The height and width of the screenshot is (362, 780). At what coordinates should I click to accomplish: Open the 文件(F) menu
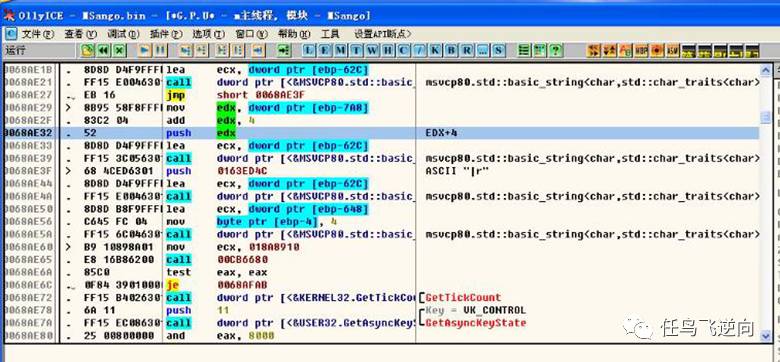(x=38, y=34)
